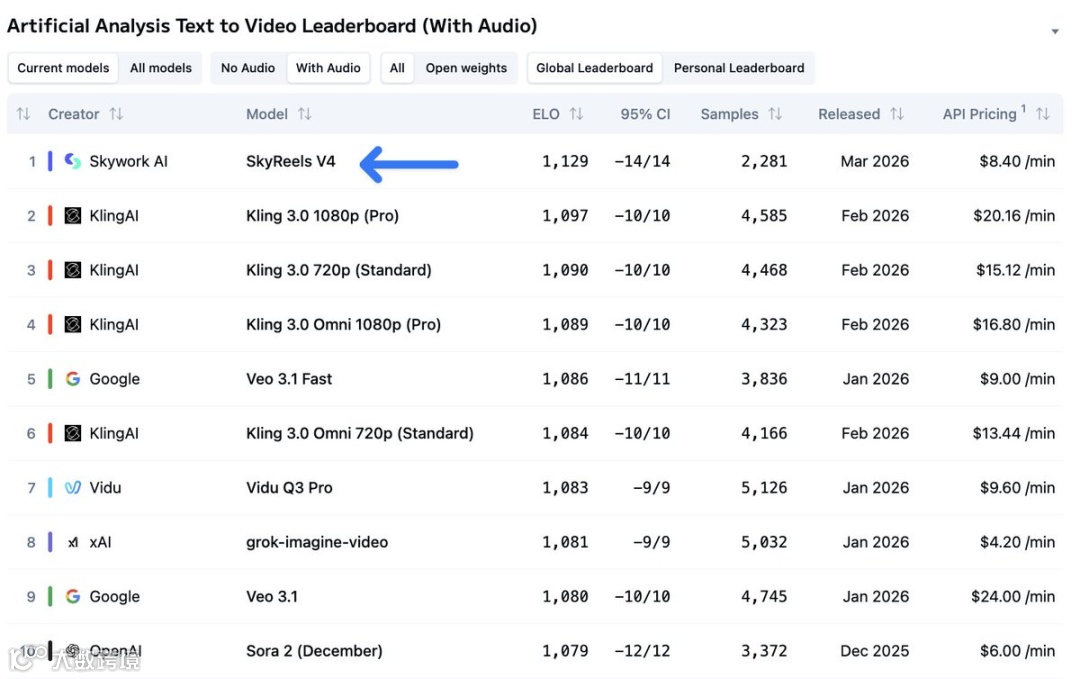Click the Vidu creator name
This screenshot has height=679, width=1080.
pos(105,488)
